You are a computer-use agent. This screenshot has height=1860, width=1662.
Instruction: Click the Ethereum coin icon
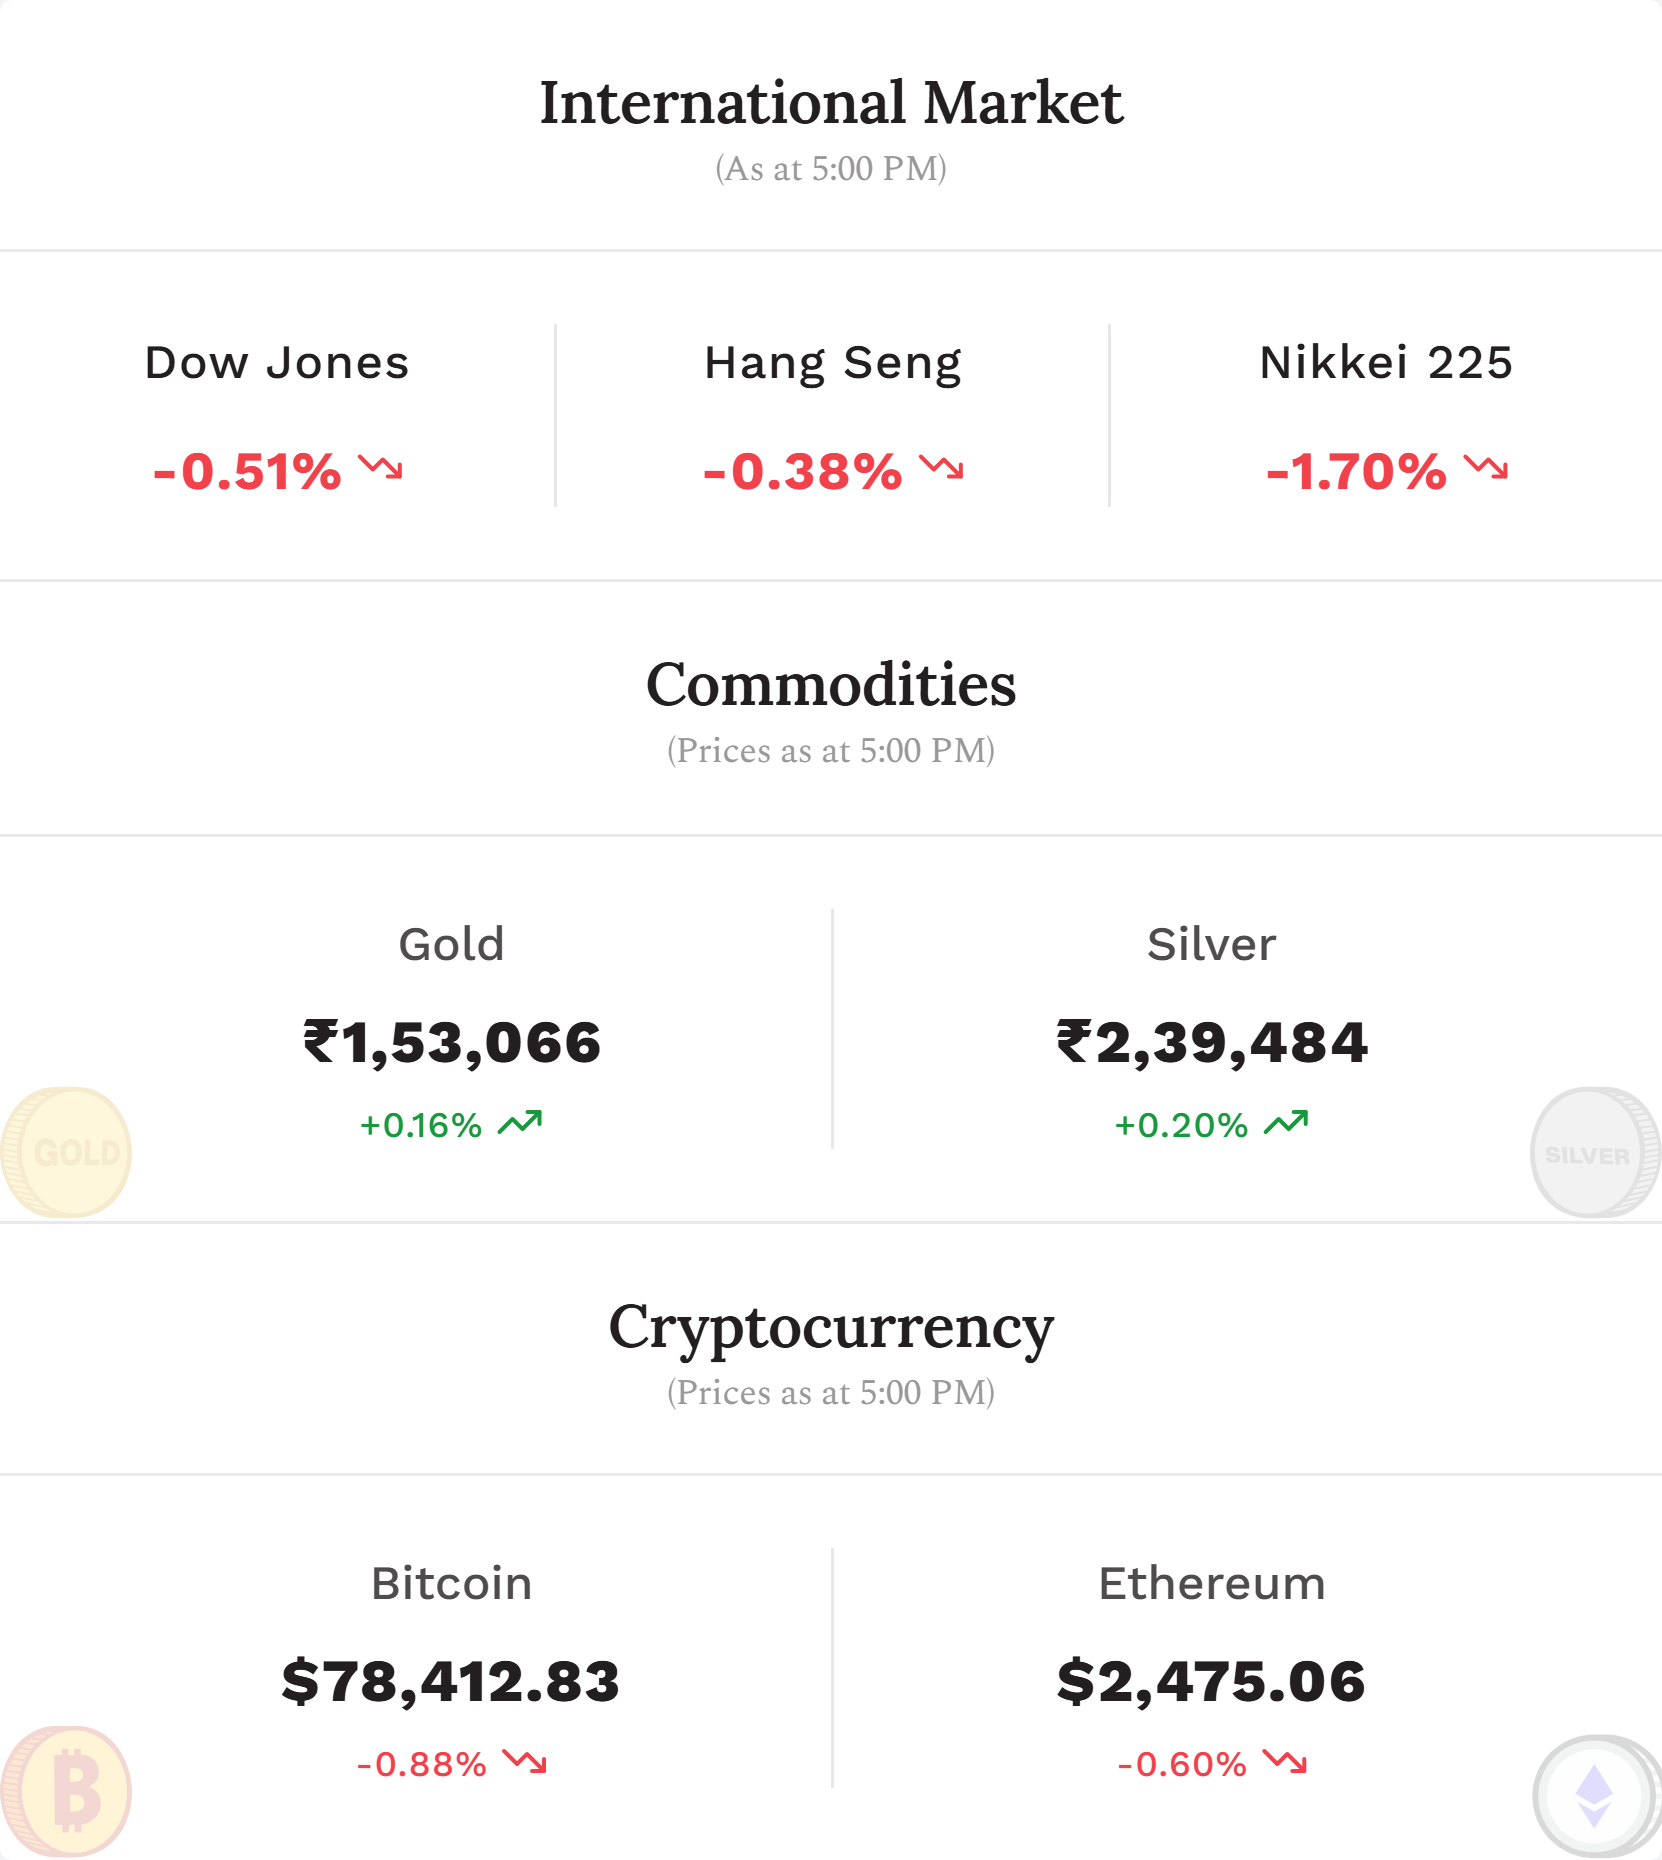pyautogui.click(x=1596, y=1795)
